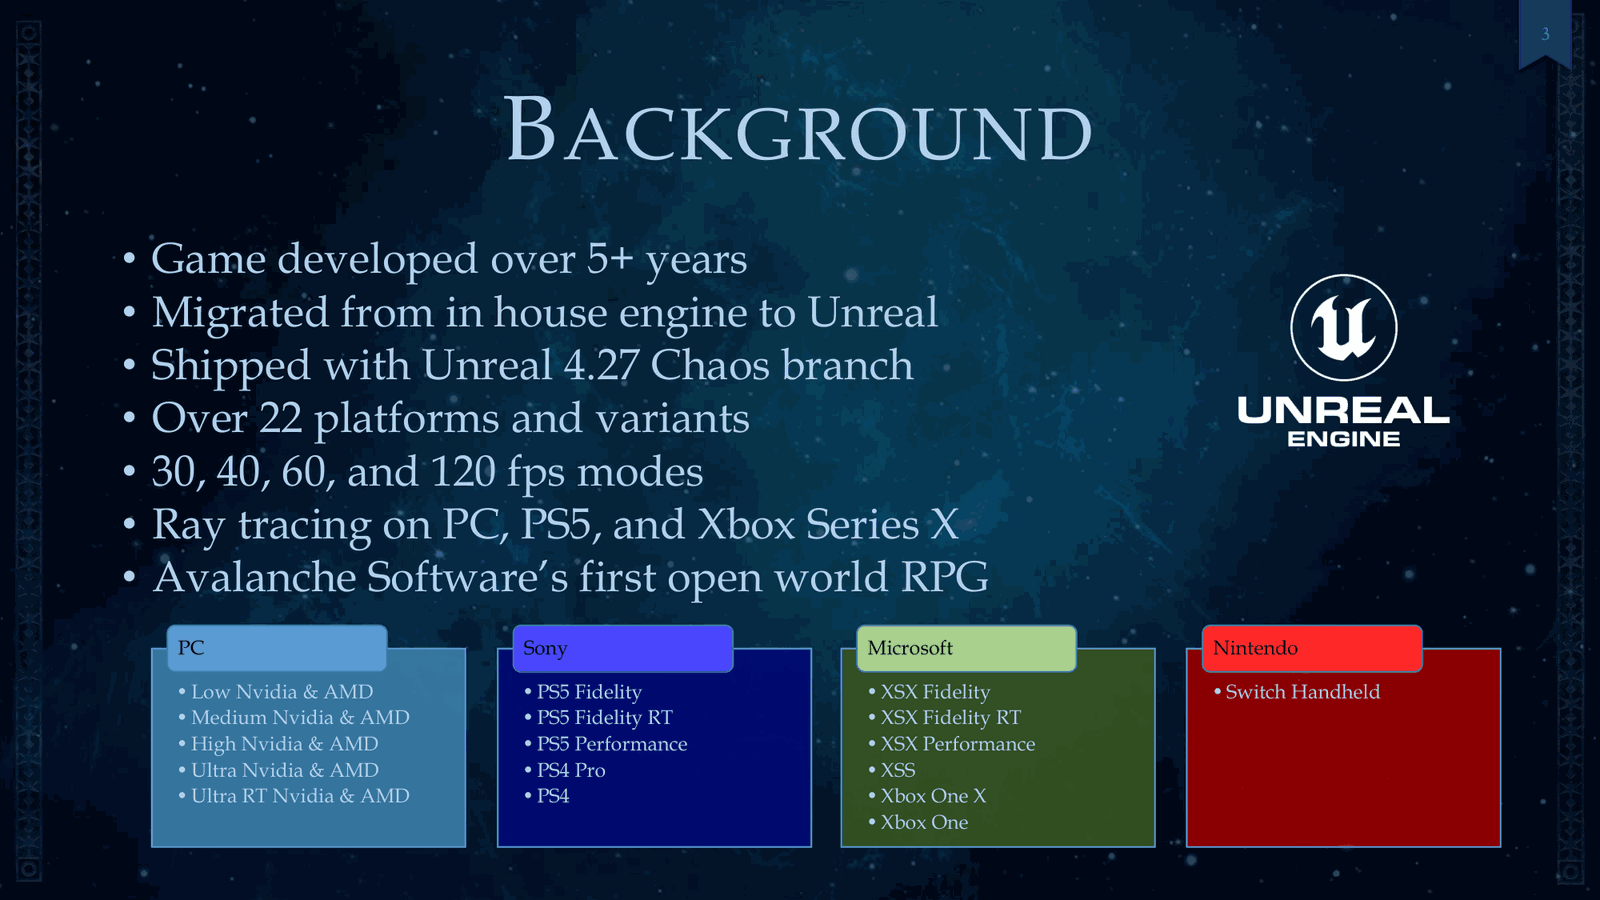Select 'Ultra RT Nvidia & AMD' entry
This screenshot has height=900, width=1600.
coord(300,796)
